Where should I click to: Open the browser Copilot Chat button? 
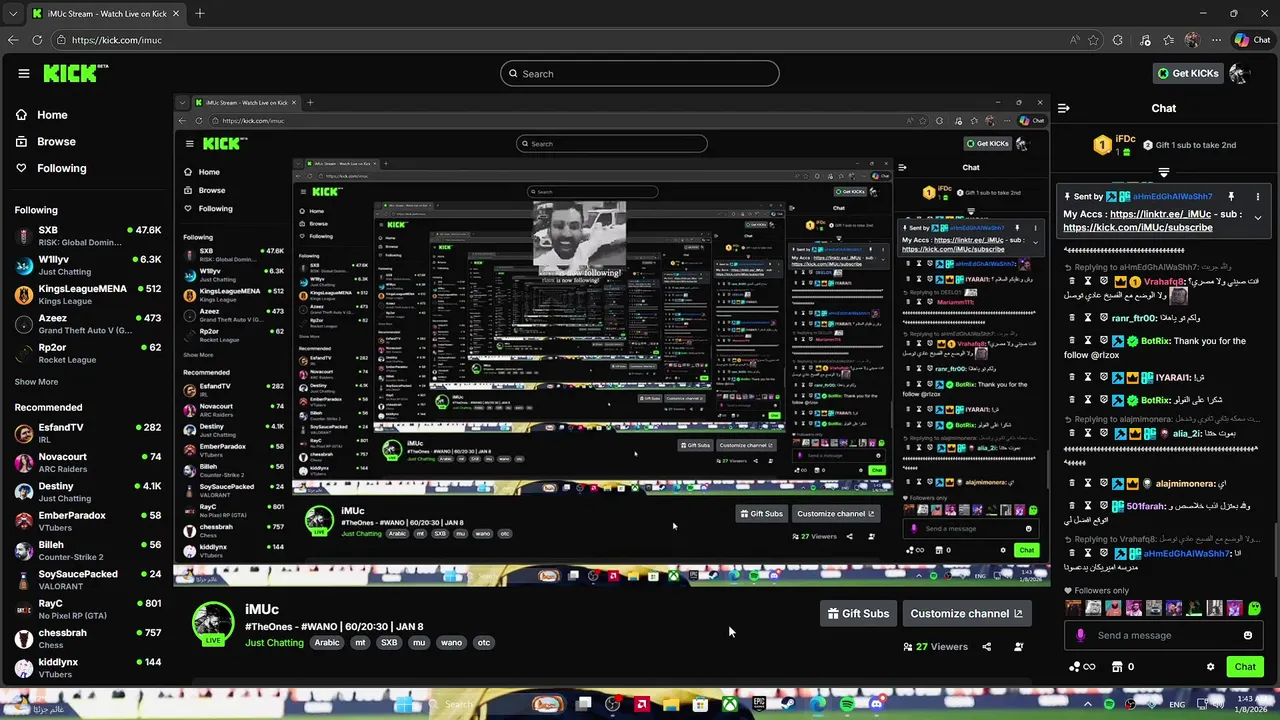[1252, 40]
